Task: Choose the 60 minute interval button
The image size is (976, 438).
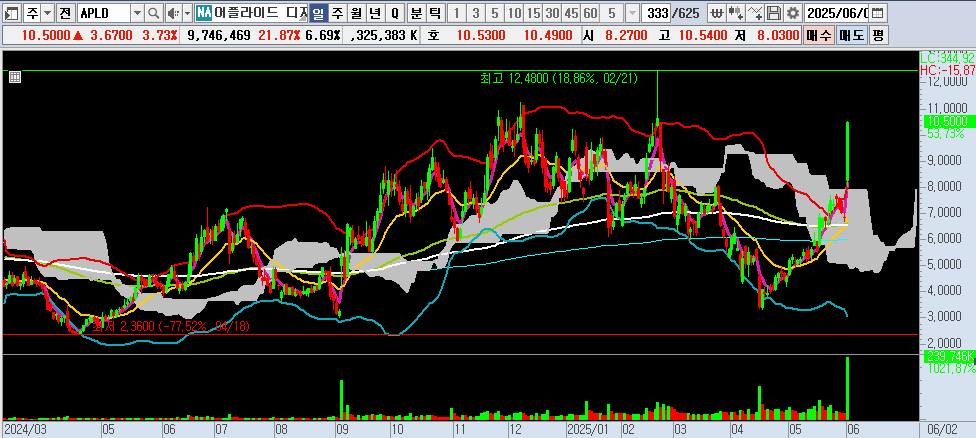Action: [591, 12]
